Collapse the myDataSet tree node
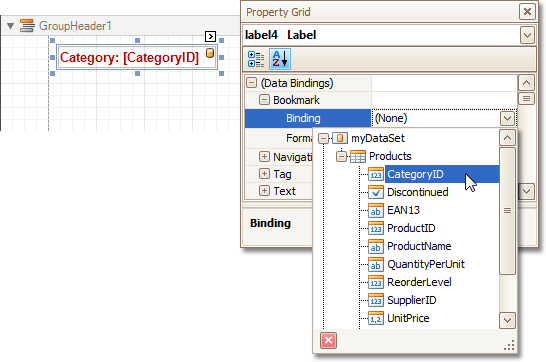The height and width of the screenshot is (362, 546). pyautogui.click(x=323, y=139)
